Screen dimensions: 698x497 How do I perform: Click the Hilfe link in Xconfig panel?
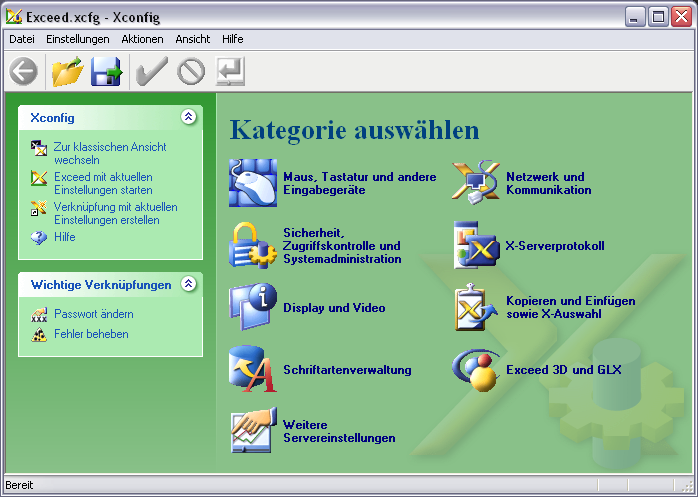tap(65, 237)
